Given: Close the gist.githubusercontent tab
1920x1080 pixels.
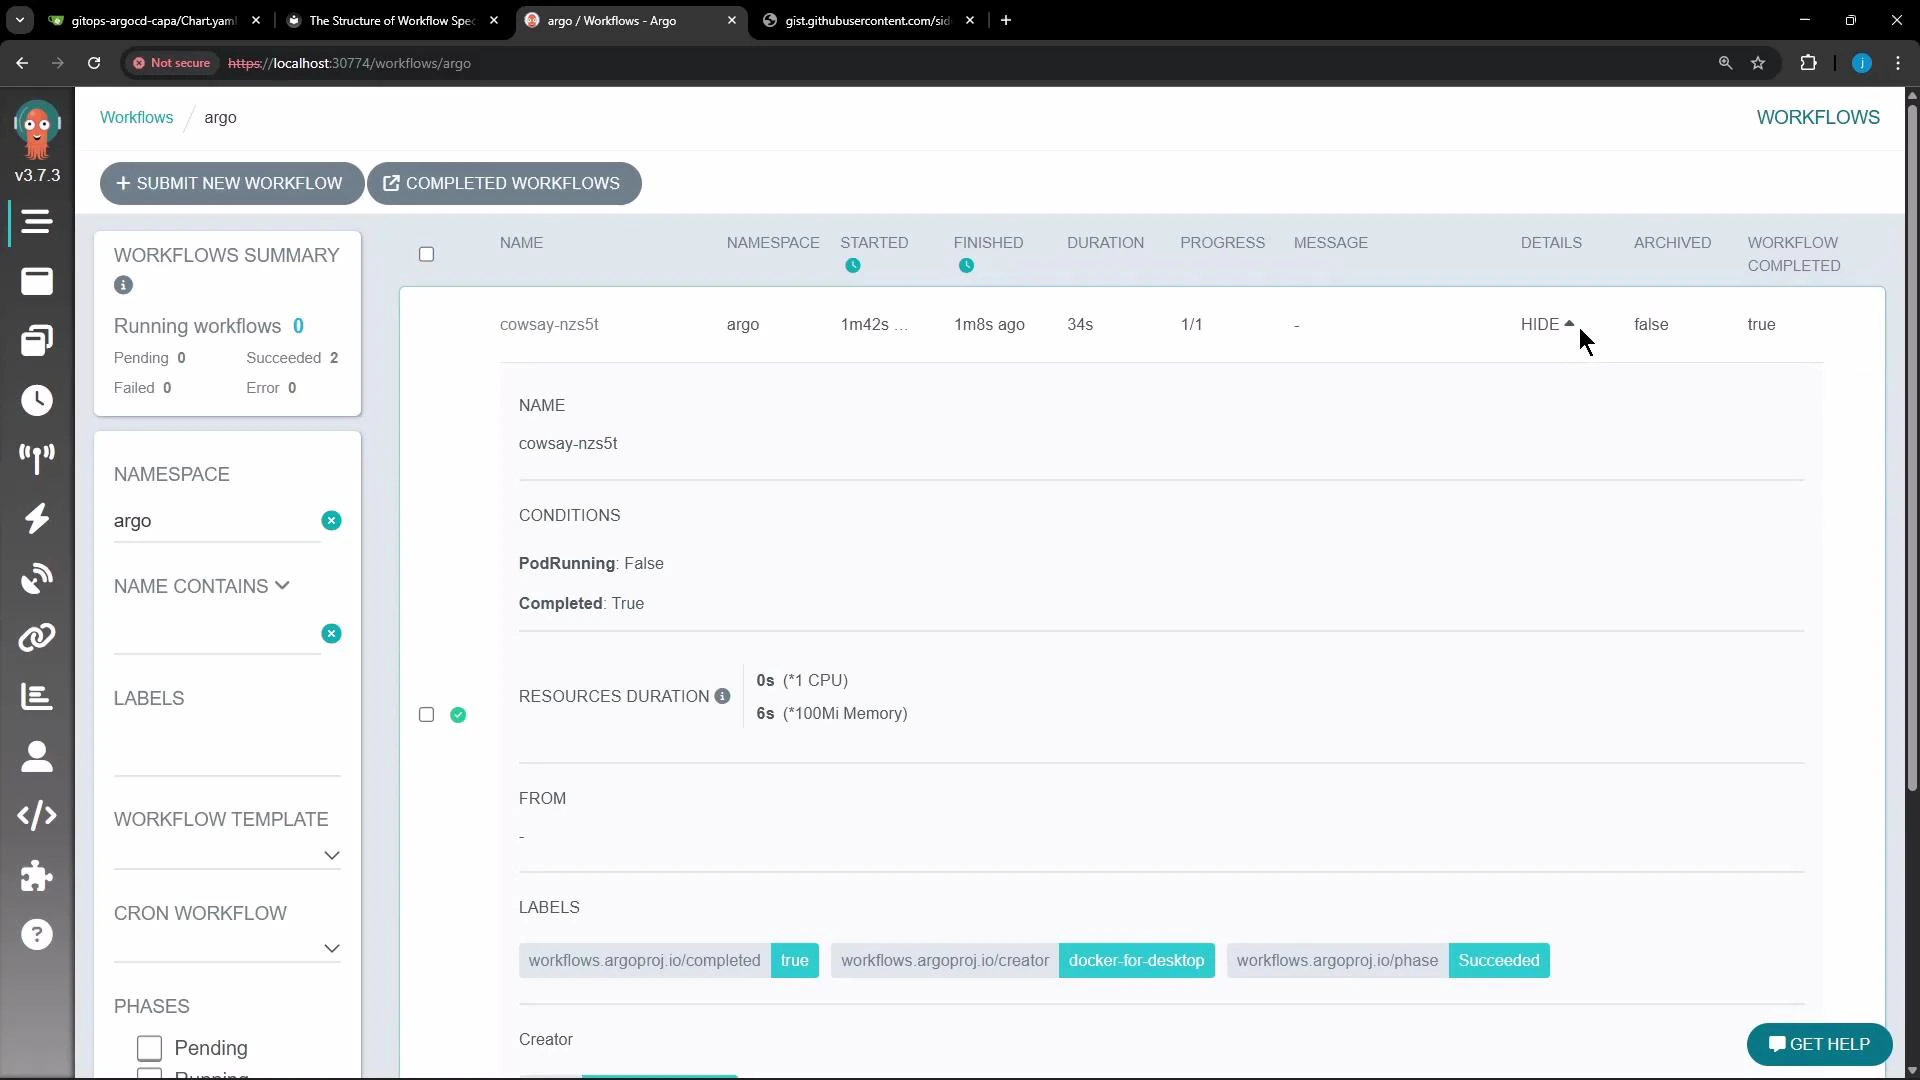Looking at the screenshot, I should point(970,20).
